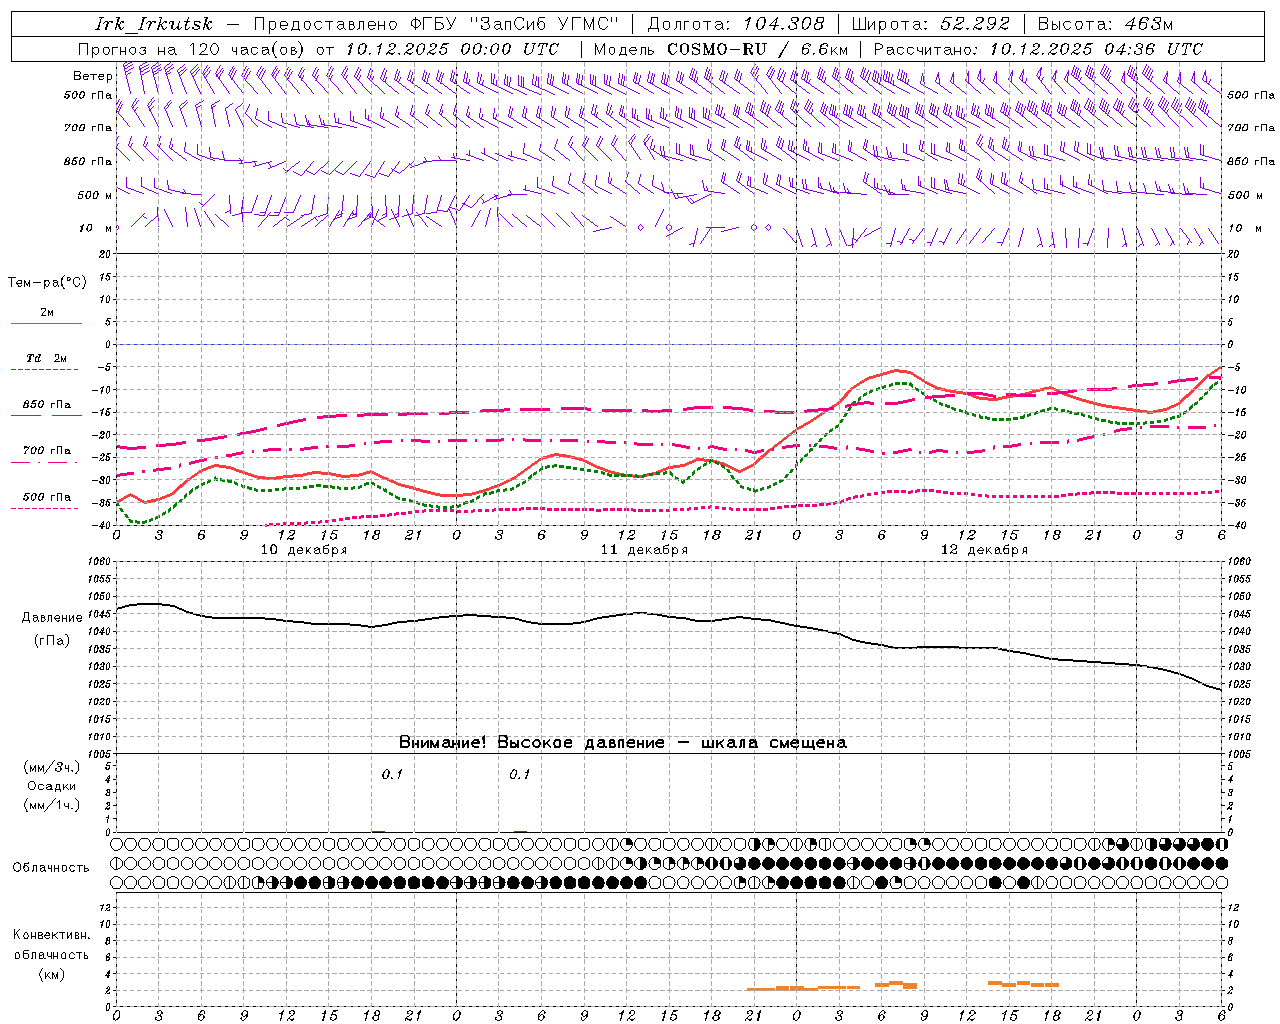Click the provider text ФГБУ "ЗапСиб УГМС"
The height and width of the screenshot is (1024, 1280).
point(515,24)
